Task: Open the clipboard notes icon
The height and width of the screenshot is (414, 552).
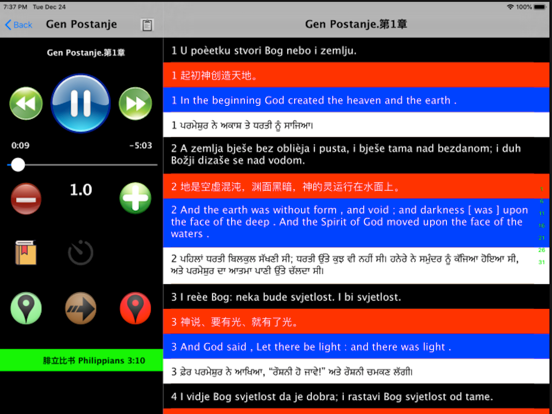Action: click(147, 25)
